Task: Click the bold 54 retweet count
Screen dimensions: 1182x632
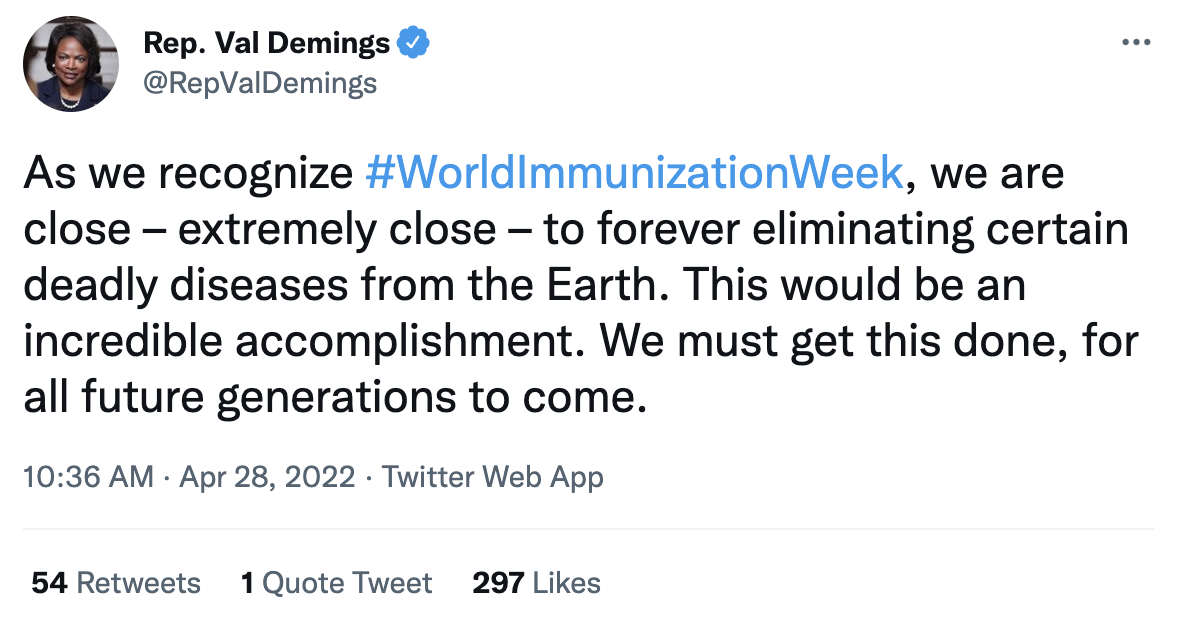Action: [49, 583]
